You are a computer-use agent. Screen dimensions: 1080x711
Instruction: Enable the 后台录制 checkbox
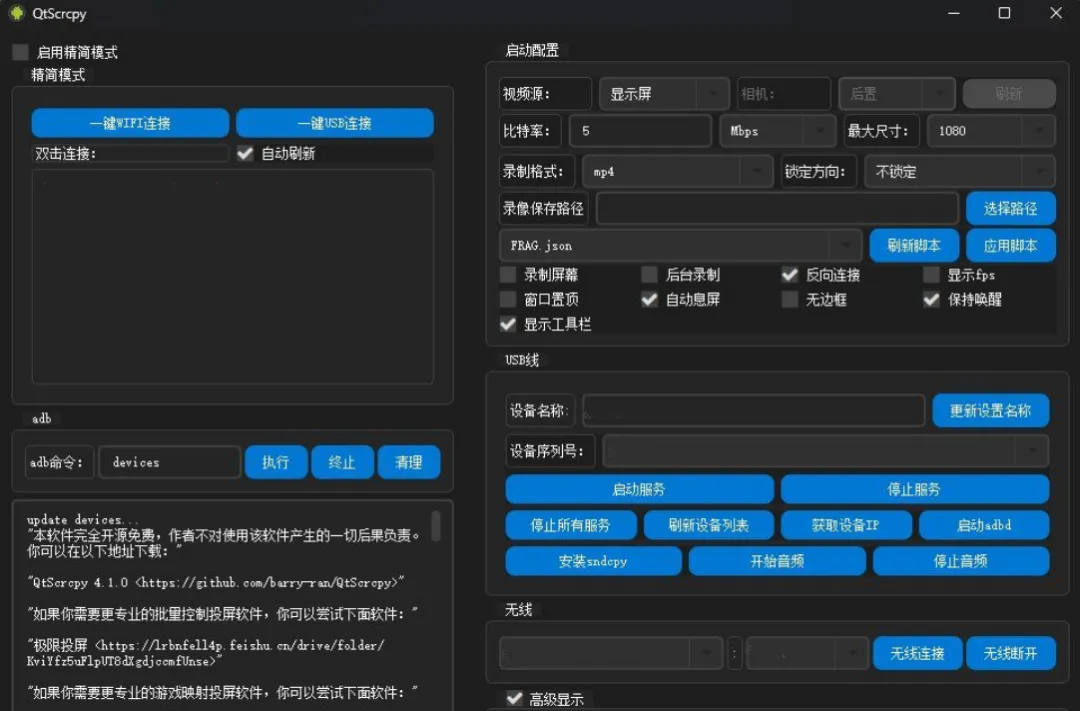[649, 275]
